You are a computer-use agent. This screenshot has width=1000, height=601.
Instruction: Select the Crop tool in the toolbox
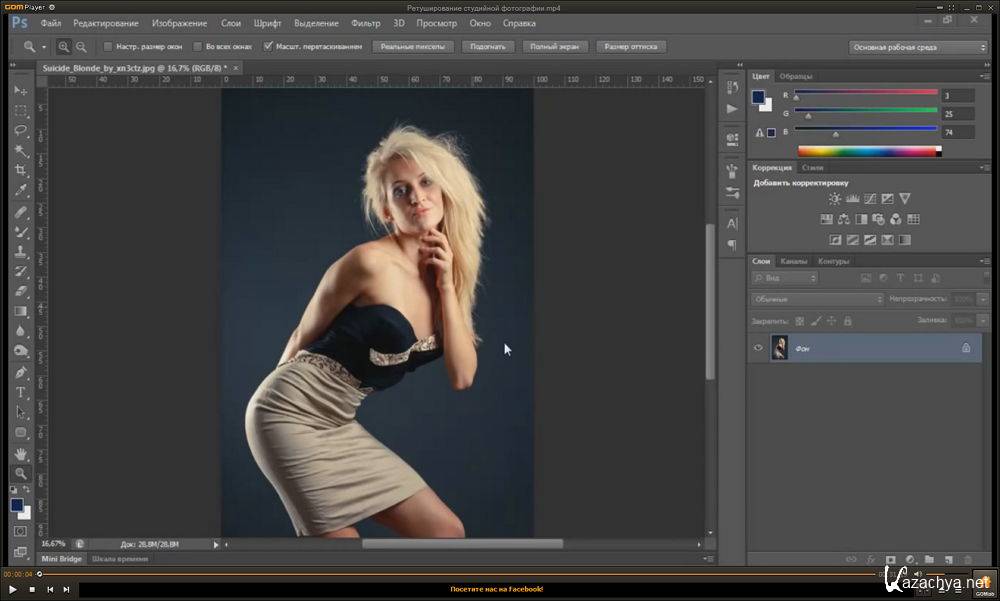coord(21,170)
